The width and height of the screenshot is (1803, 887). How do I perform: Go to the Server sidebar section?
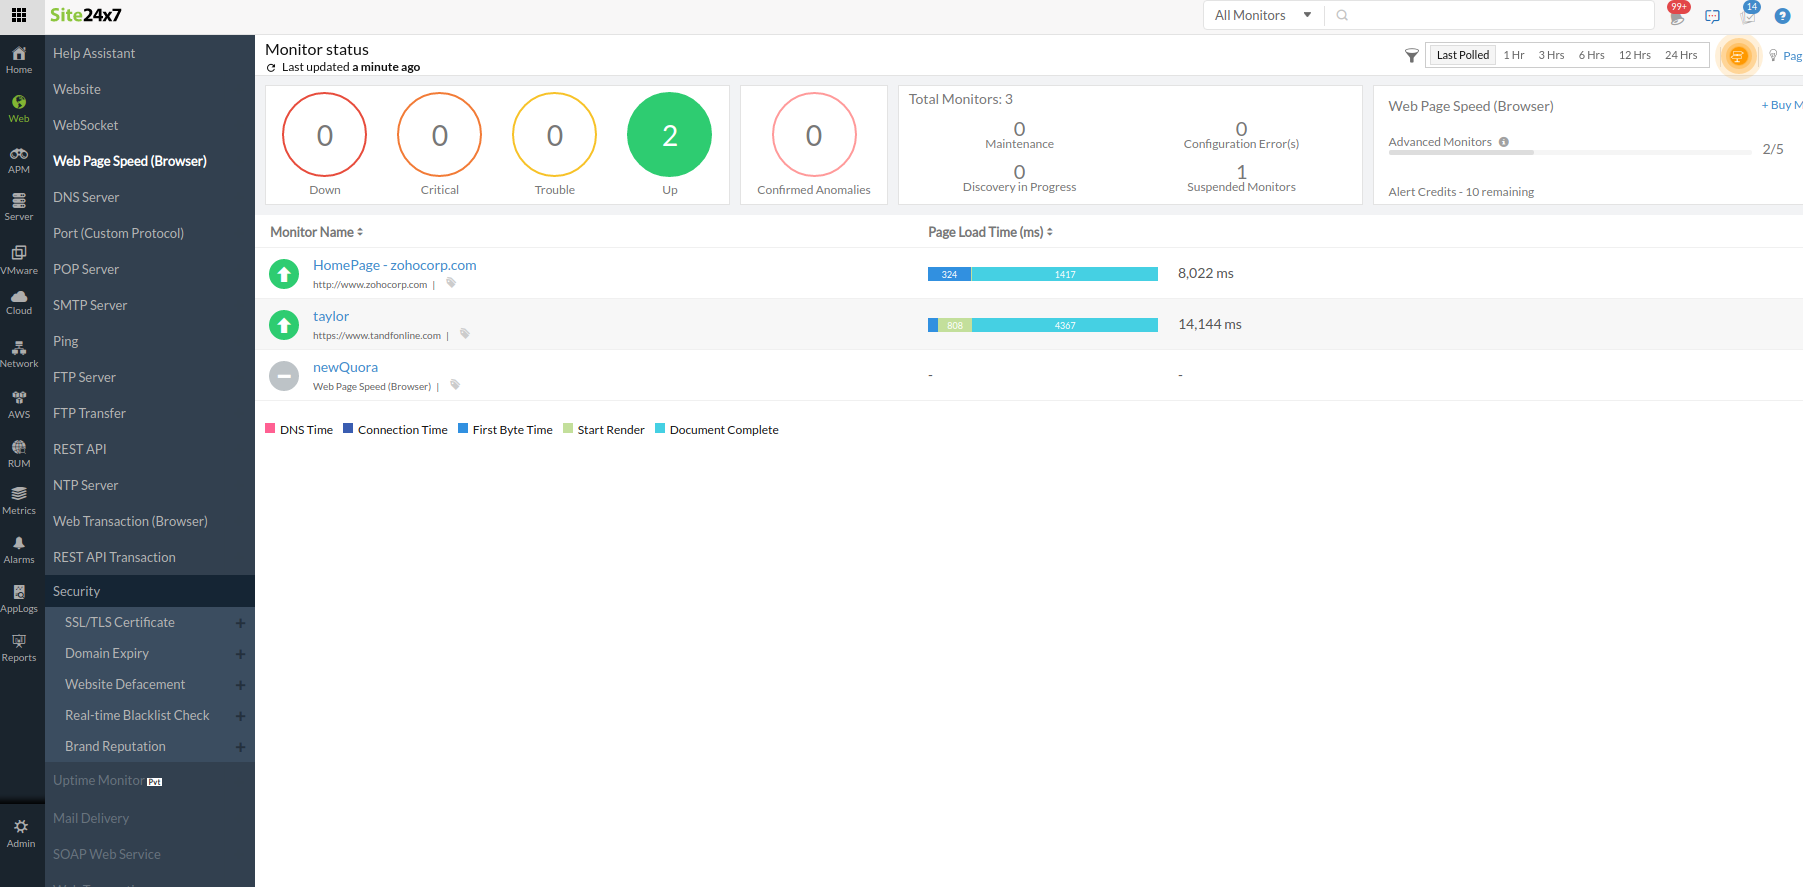19,206
